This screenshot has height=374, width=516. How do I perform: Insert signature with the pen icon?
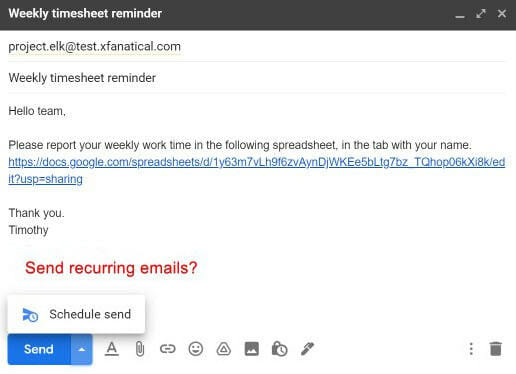(x=307, y=349)
